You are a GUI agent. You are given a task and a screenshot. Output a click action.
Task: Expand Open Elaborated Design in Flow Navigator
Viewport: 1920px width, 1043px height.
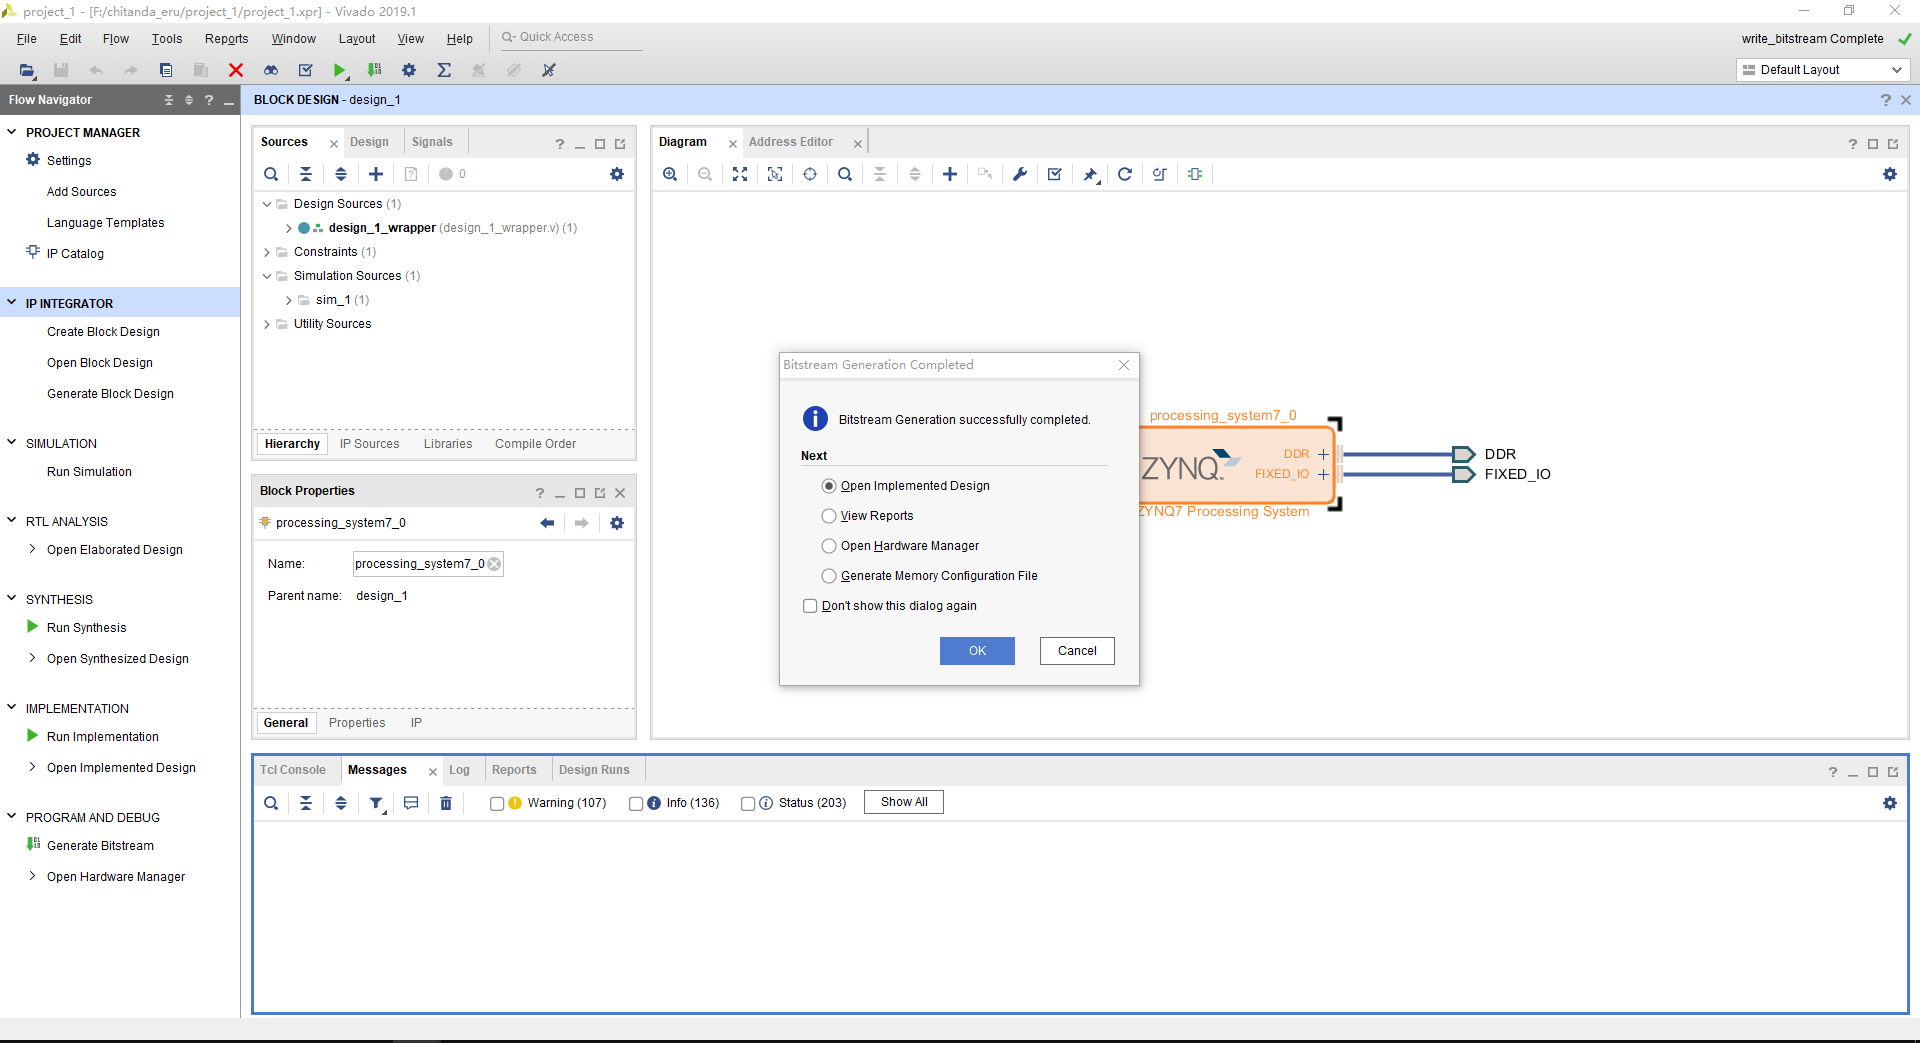pyautogui.click(x=33, y=549)
